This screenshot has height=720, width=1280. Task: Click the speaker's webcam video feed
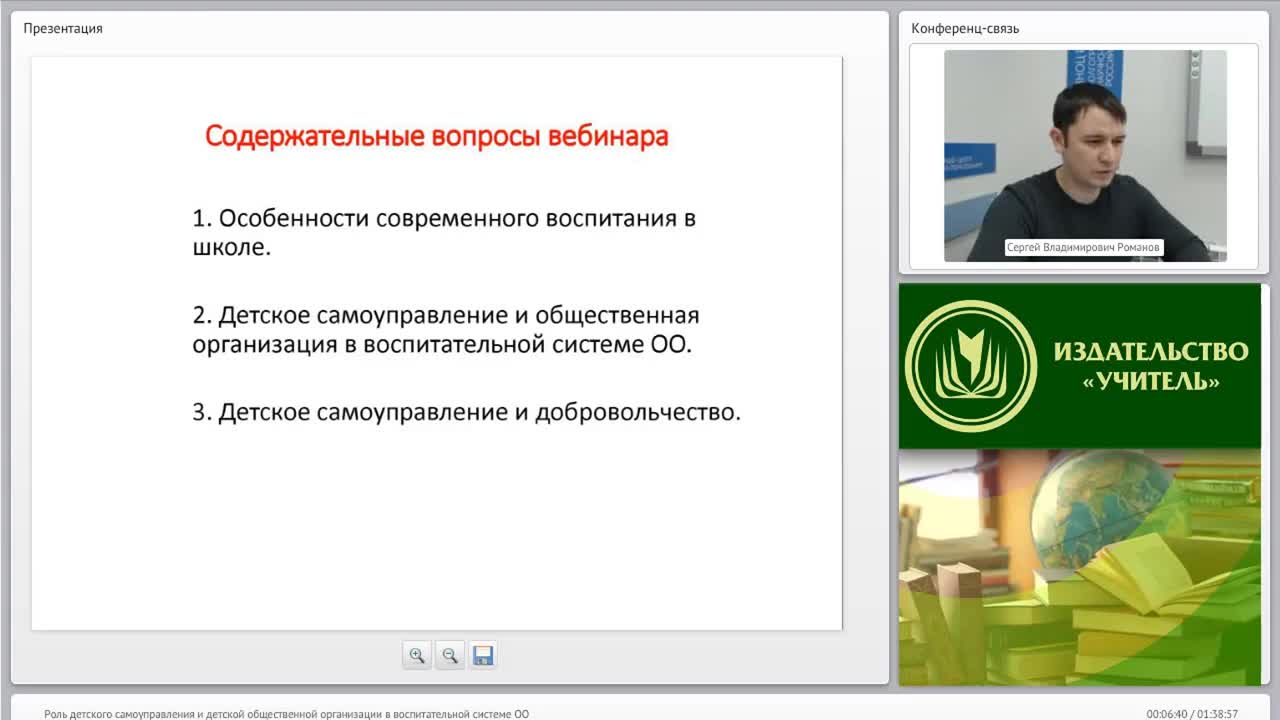[x=1085, y=156]
